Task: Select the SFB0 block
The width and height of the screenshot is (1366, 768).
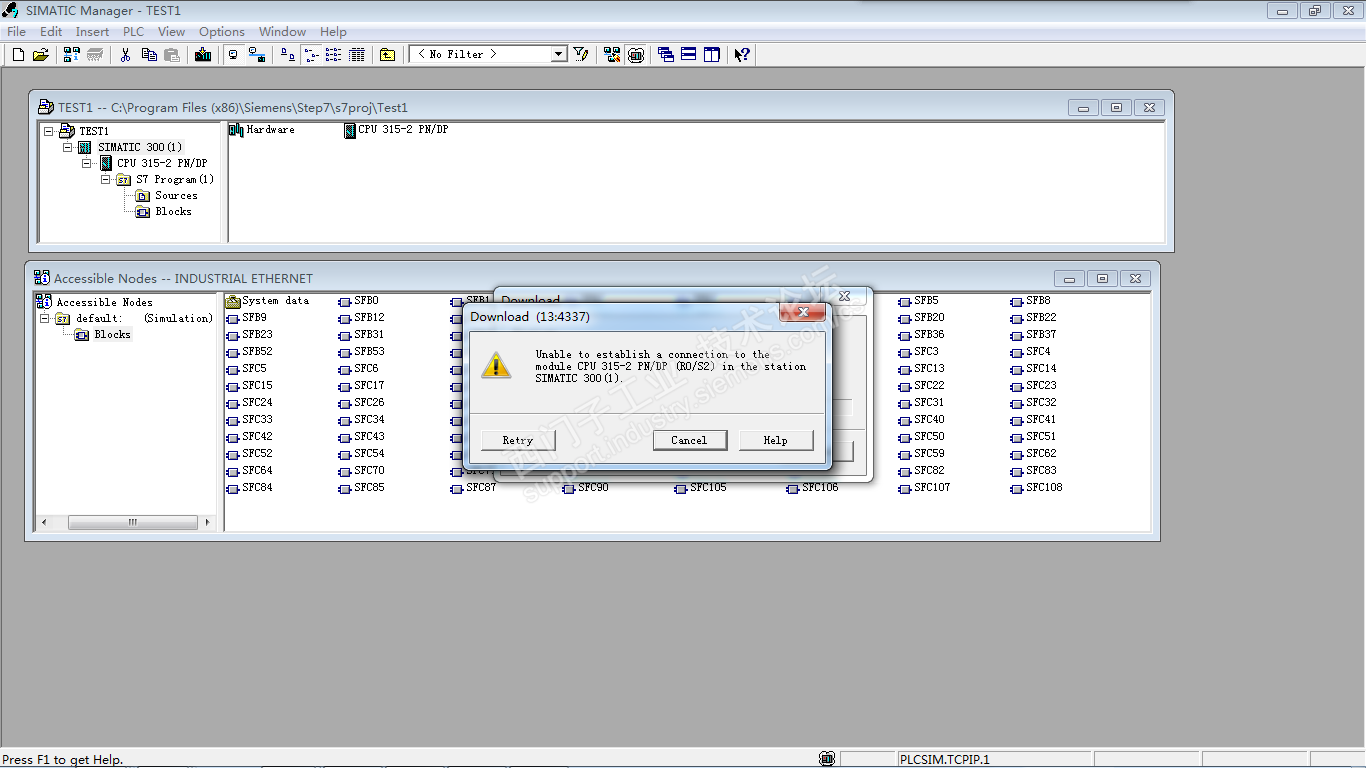Action: [359, 301]
